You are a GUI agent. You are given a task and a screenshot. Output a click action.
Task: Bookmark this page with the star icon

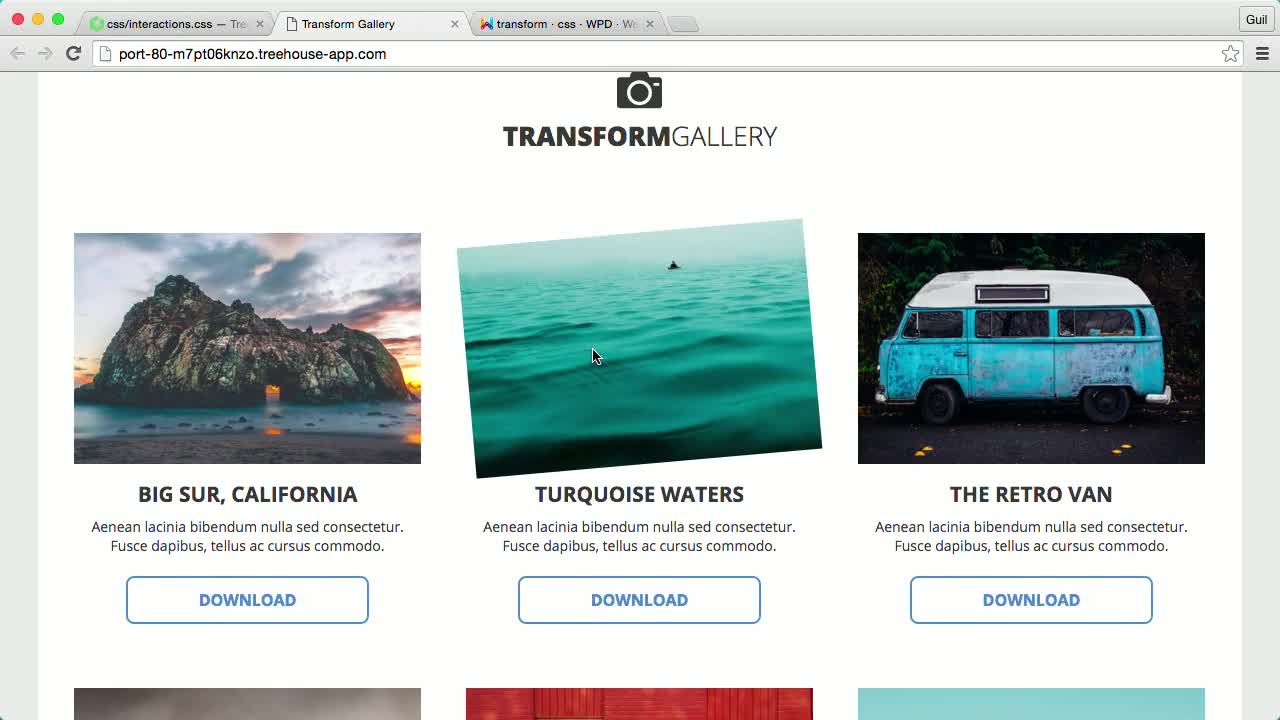[x=1230, y=54]
